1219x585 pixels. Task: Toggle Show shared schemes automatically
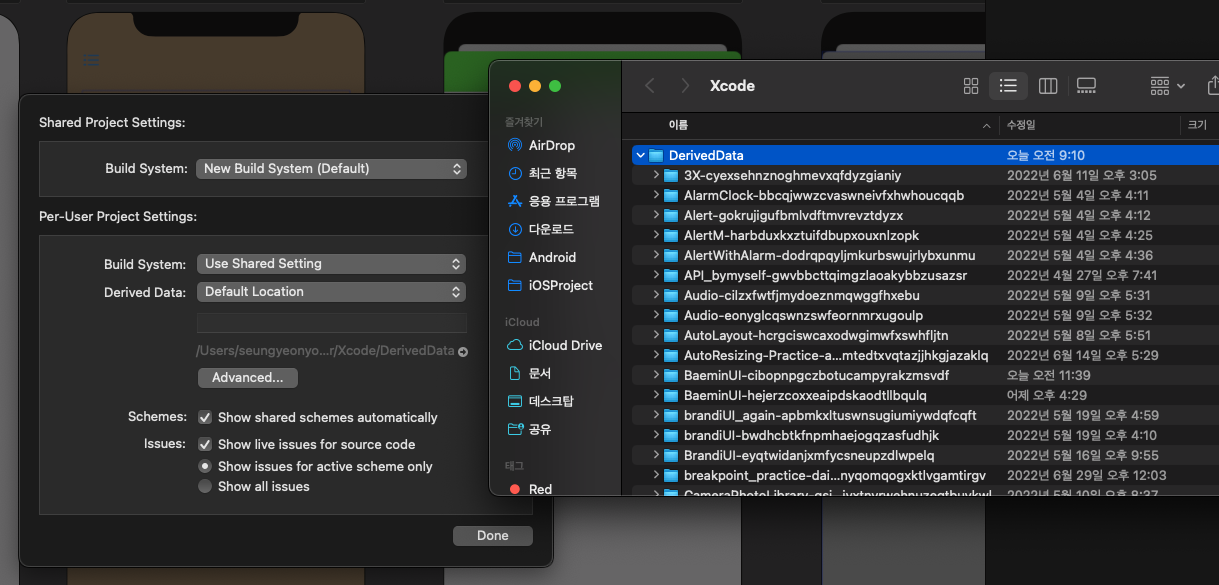pos(205,417)
